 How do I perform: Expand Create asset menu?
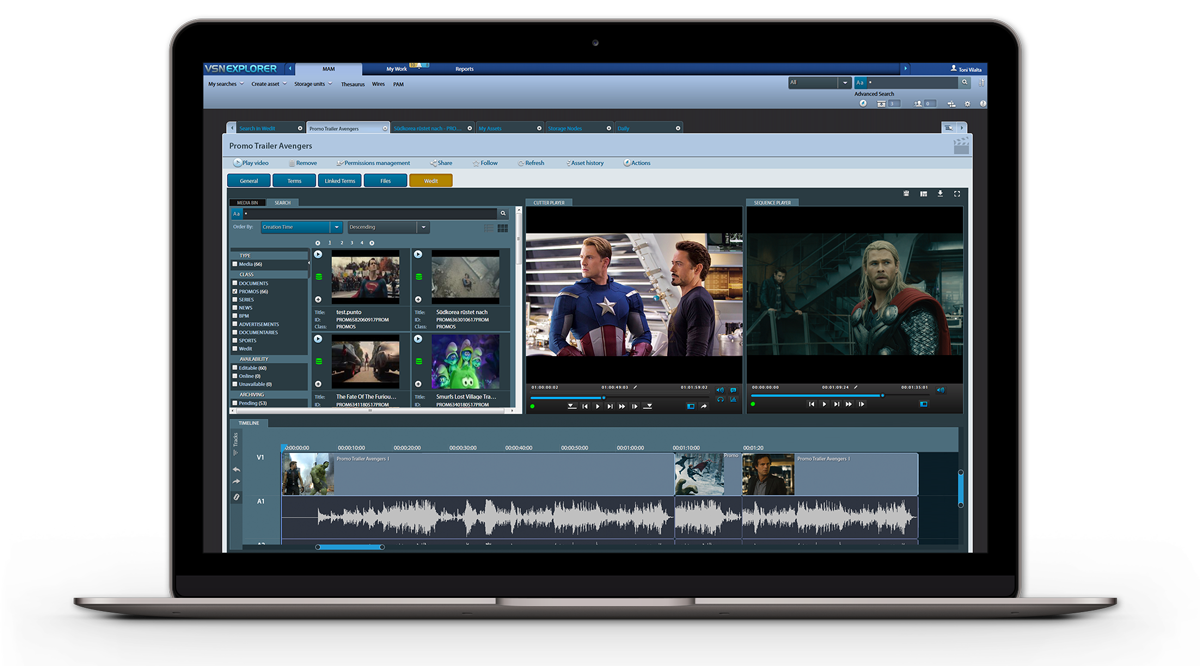(269, 84)
